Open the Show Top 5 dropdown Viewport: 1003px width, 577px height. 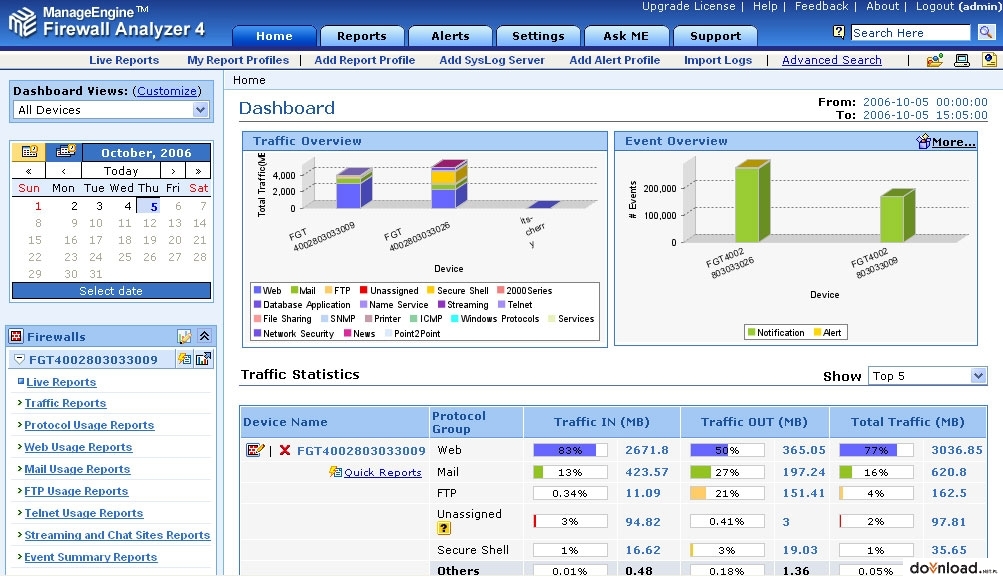click(927, 376)
